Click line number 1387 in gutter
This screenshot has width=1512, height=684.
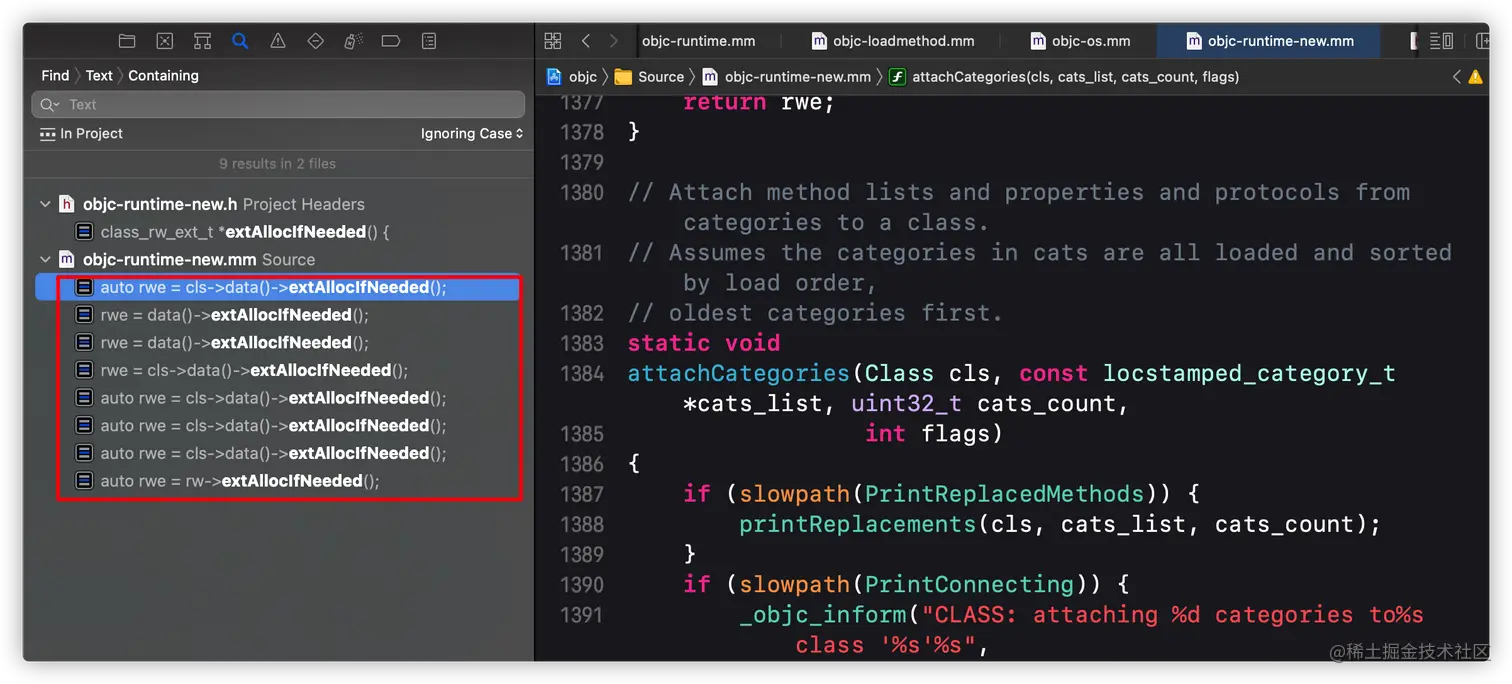click(x=582, y=494)
